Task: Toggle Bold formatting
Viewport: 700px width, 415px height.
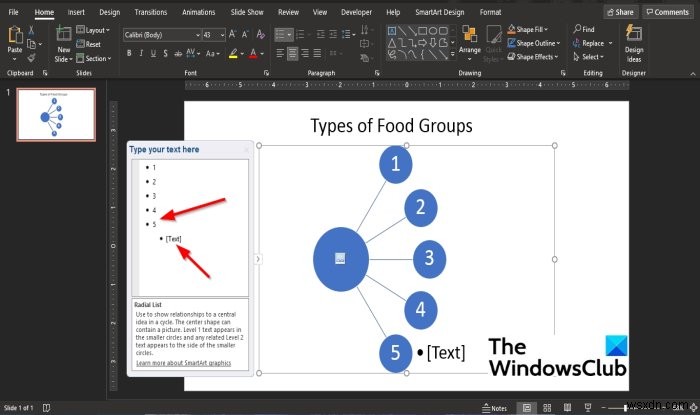Action: pos(129,54)
